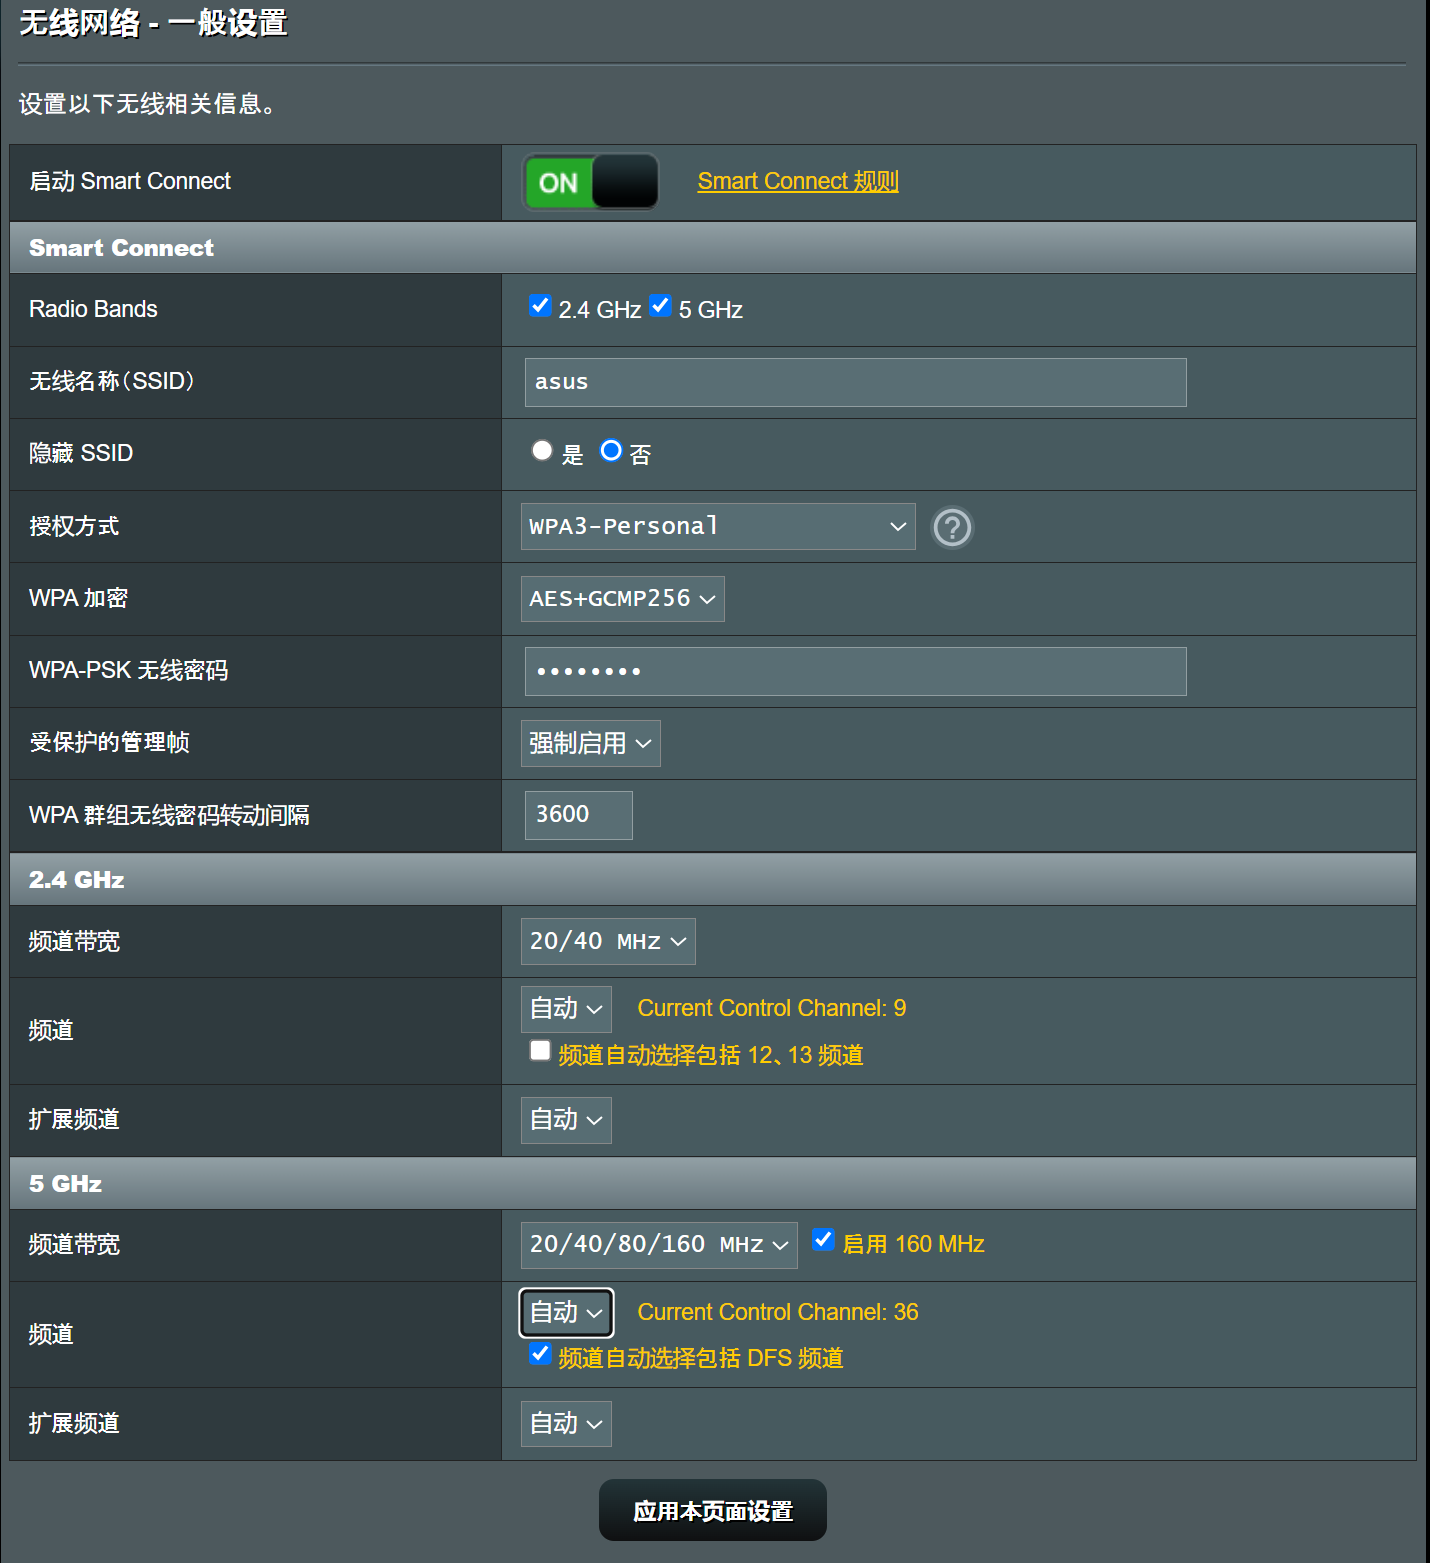The width and height of the screenshot is (1430, 1563).
Task: Uncheck the 2.4 GHz radio band
Action: pos(540,306)
